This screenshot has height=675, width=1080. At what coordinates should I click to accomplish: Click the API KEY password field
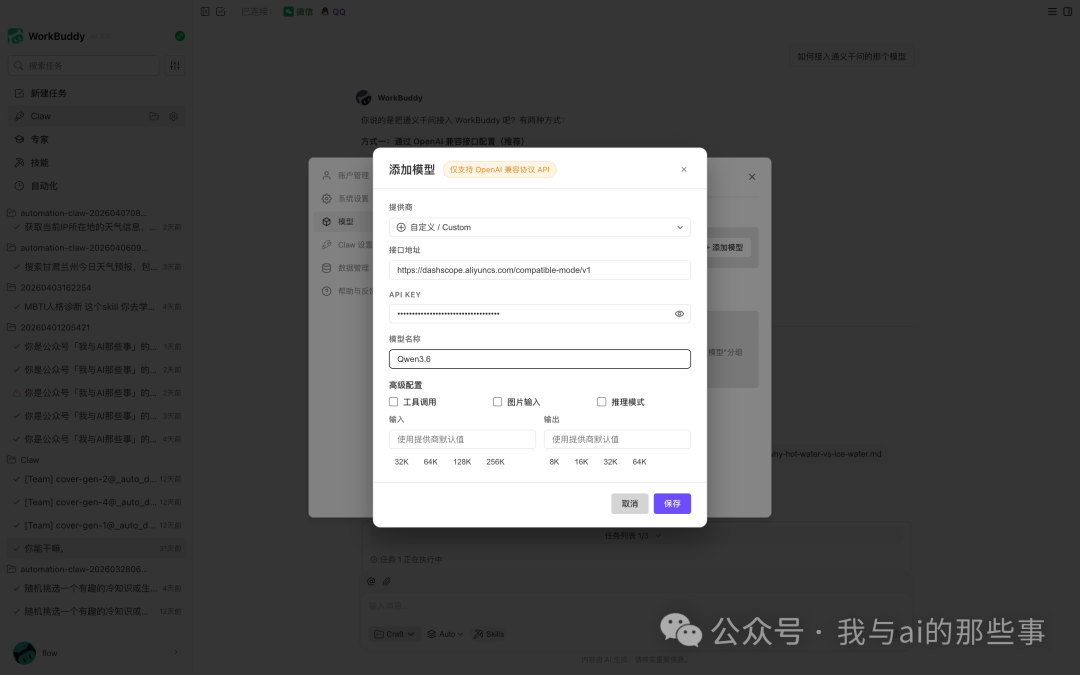pyautogui.click(x=539, y=314)
